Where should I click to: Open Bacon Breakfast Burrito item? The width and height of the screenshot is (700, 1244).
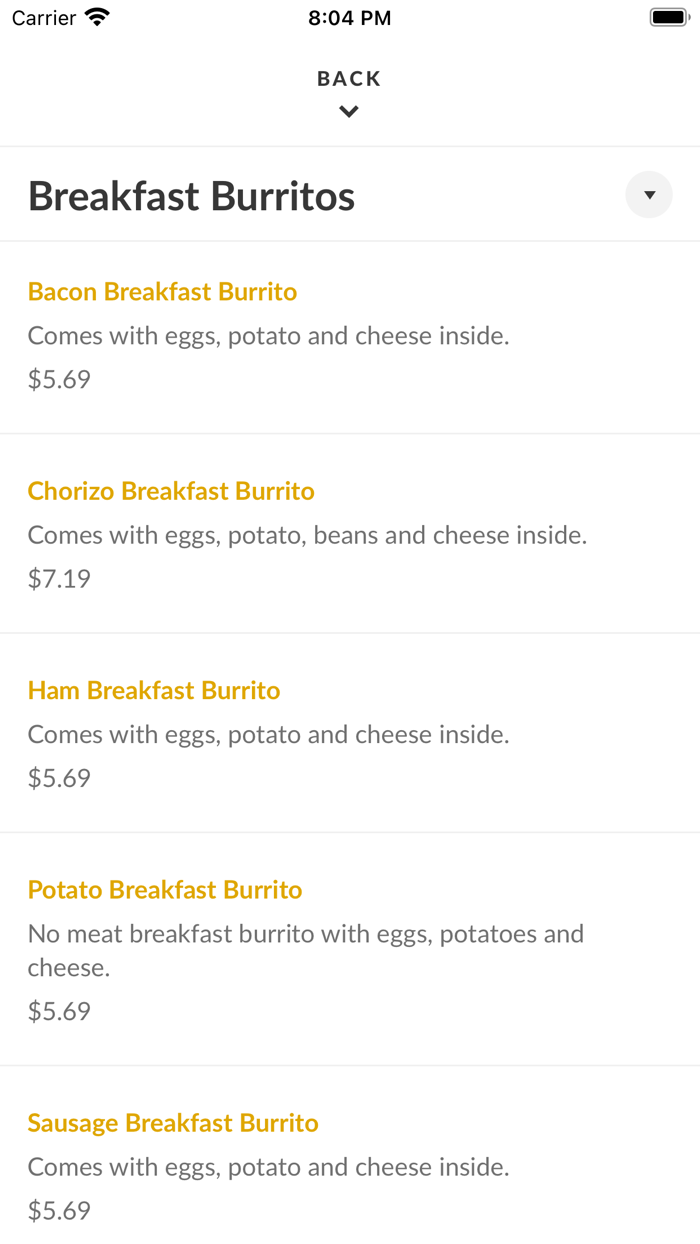[162, 292]
